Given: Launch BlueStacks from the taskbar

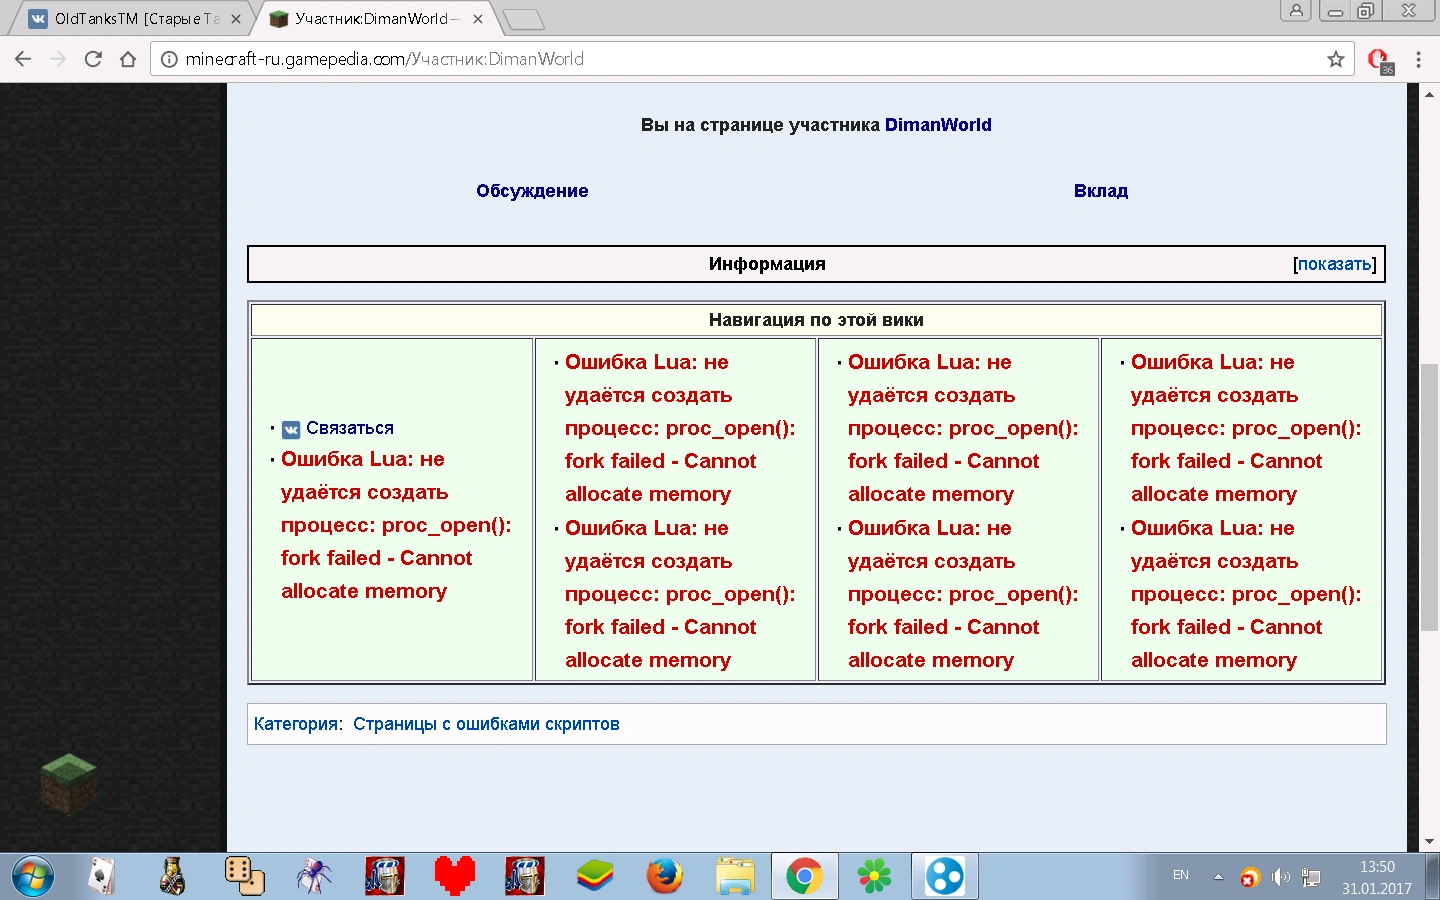Looking at the screenshot, I should pos(595,877).
